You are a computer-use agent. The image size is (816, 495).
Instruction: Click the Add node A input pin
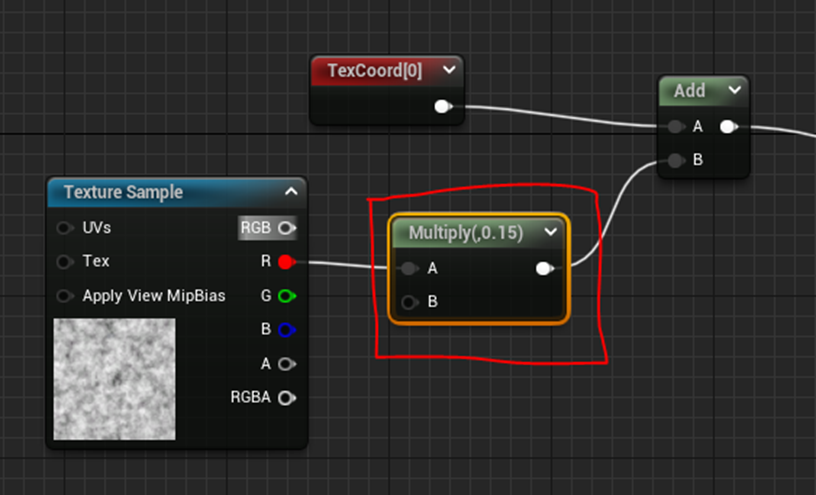click(x=675, y=126)
